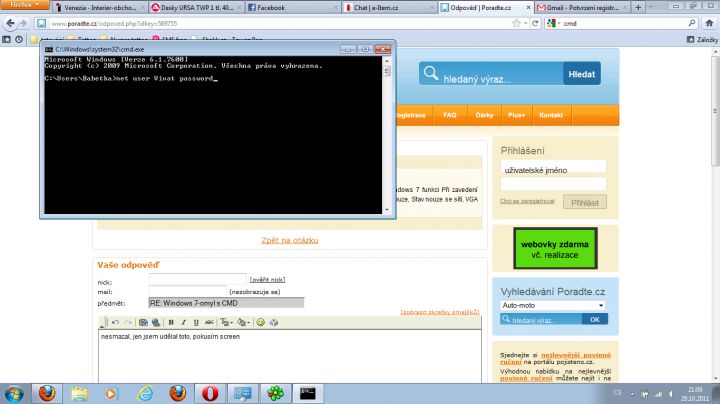Switch to the Venezia - Interier tab
Viewport: 720px width, 404px height.
[99, 7]
